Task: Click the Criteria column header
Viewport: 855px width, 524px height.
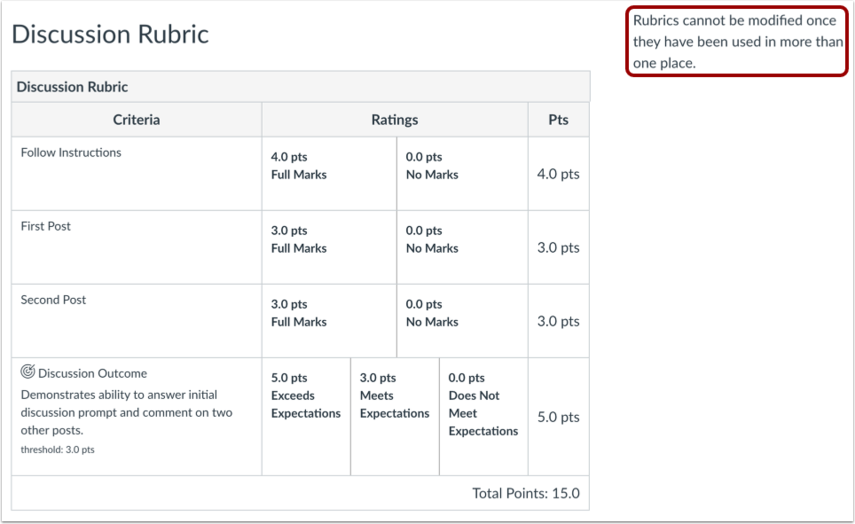Action: (x=136, y=120)
